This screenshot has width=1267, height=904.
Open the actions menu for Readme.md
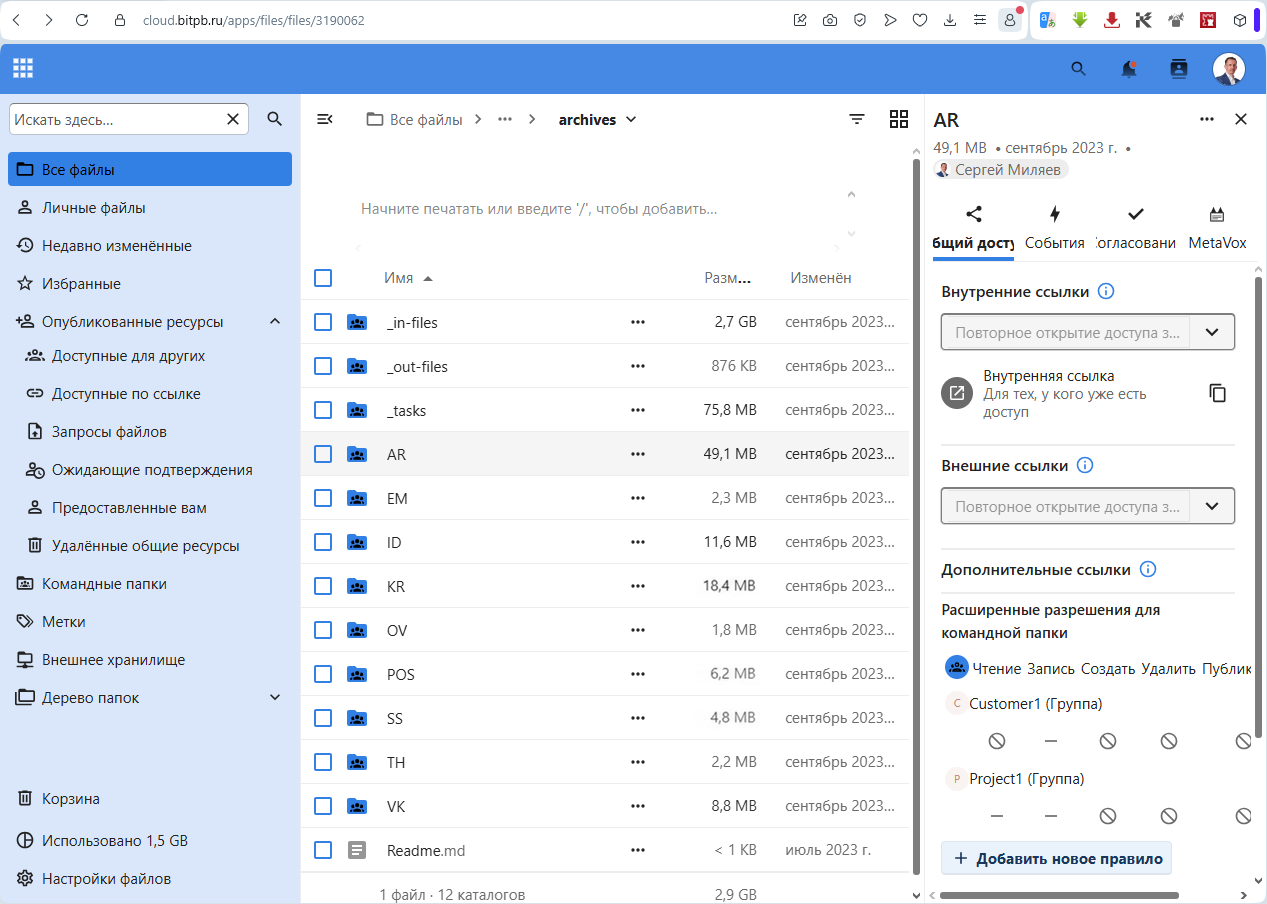(638, 850)
